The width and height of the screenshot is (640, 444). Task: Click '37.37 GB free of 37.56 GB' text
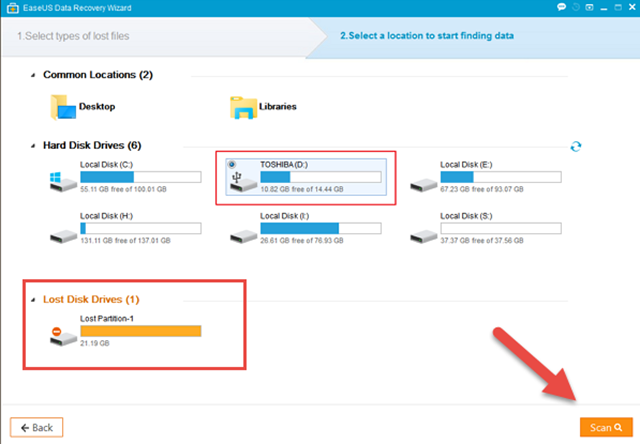(x=482, y=240)
